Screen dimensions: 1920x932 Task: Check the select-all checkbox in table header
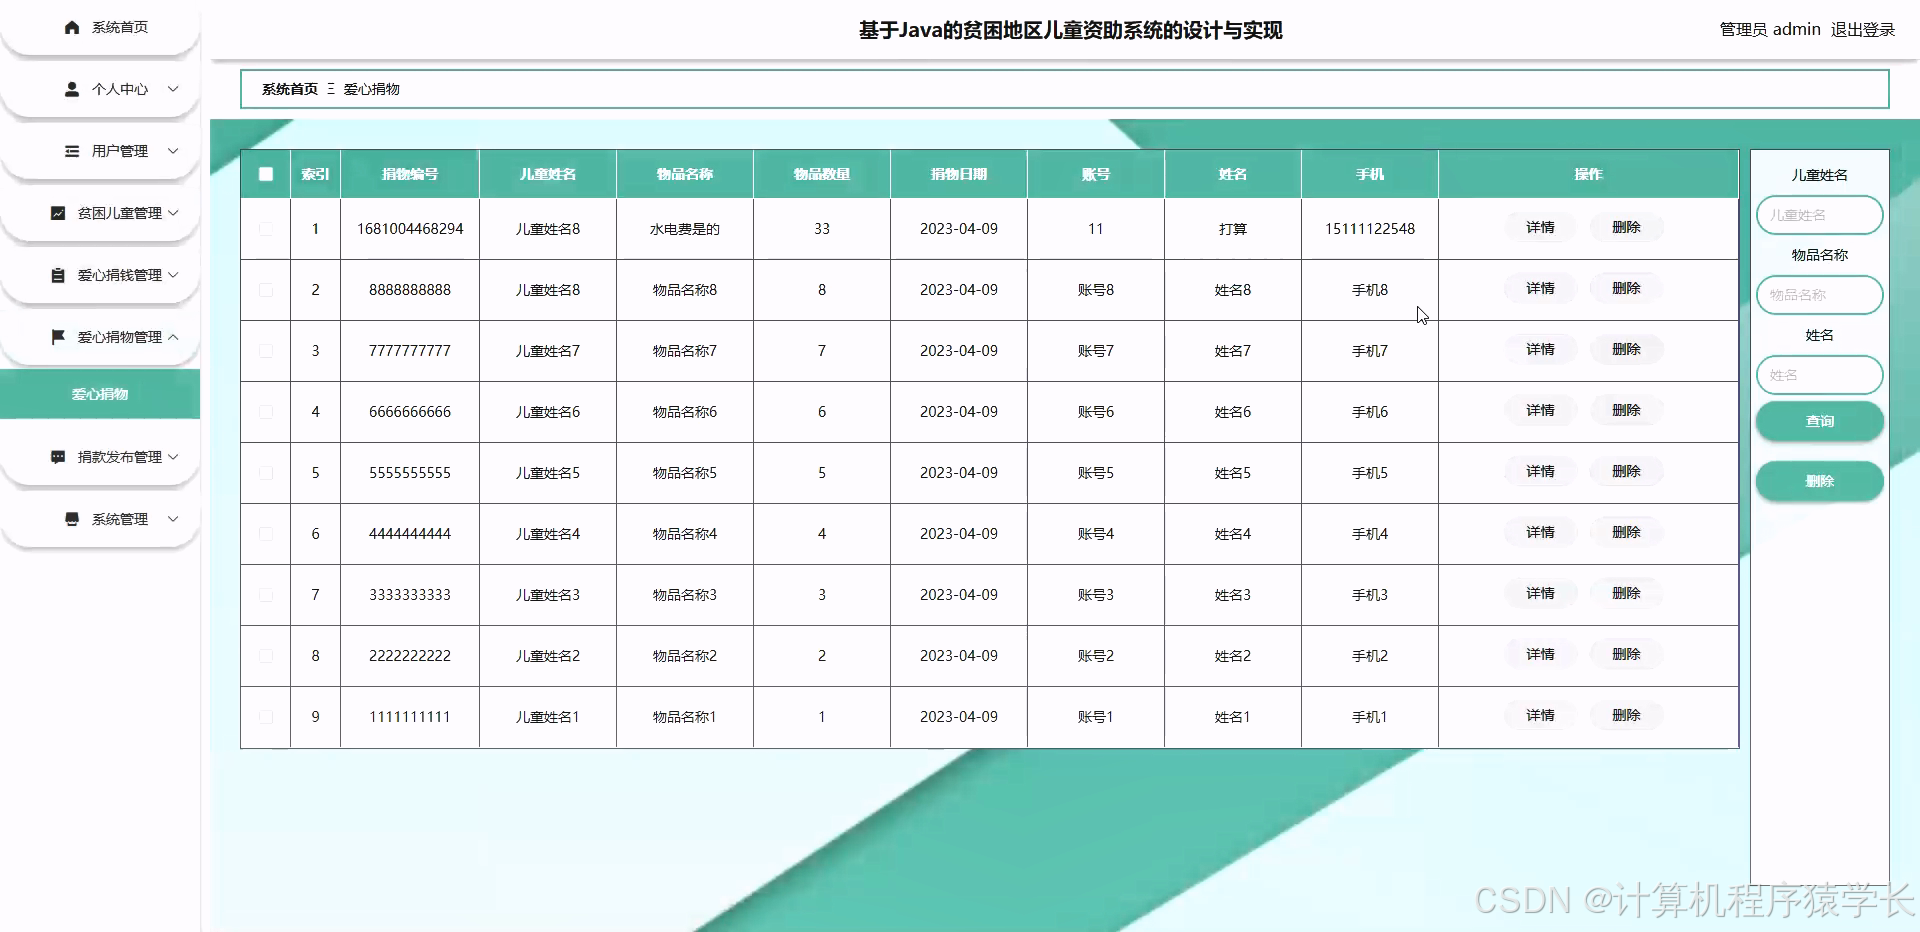(x=265, y=174)
